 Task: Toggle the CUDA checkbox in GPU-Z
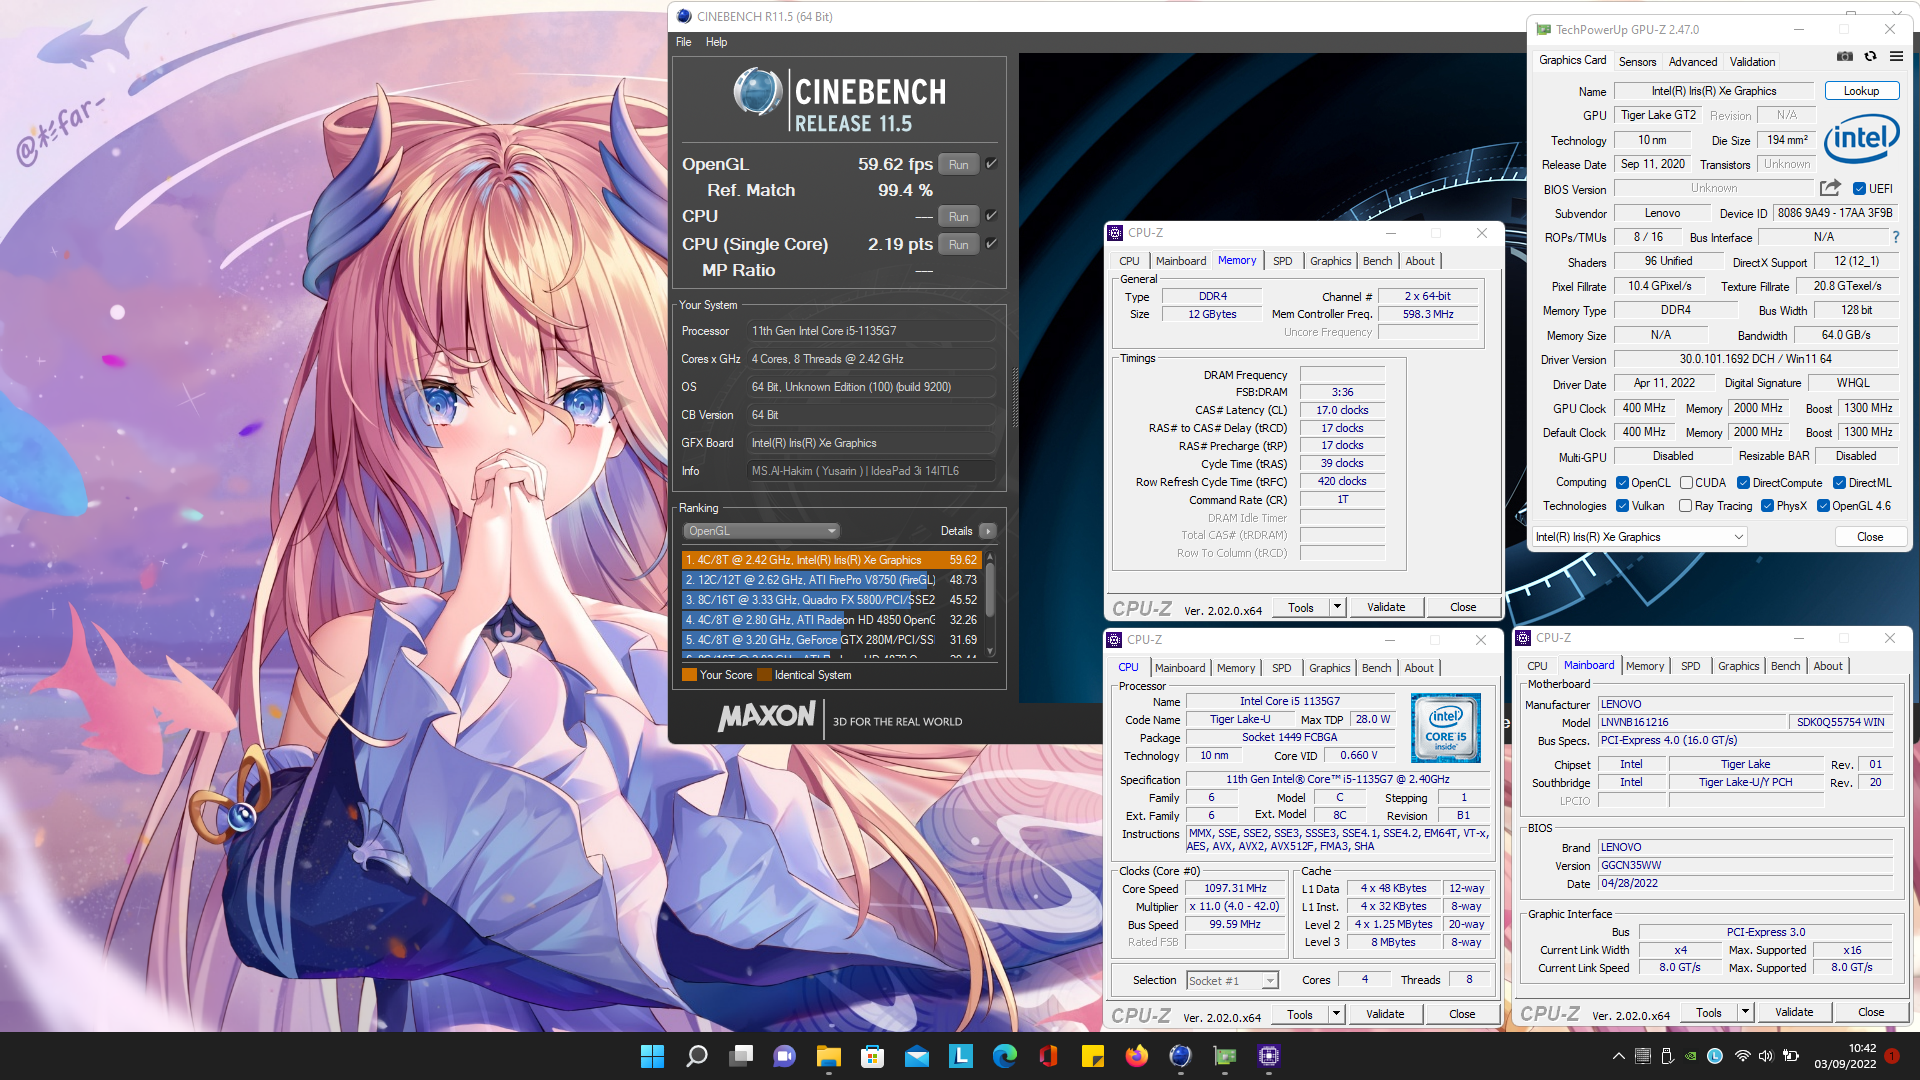[x=1686, y=483]
